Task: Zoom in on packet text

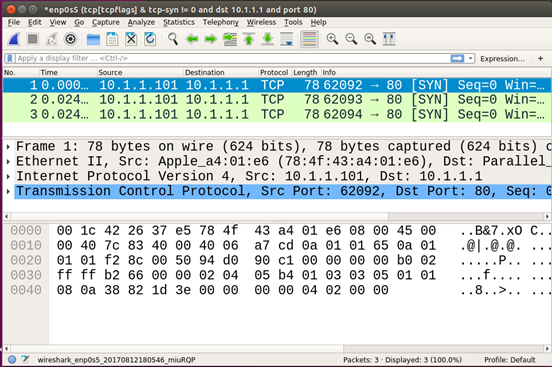Action: pos(332,39)
